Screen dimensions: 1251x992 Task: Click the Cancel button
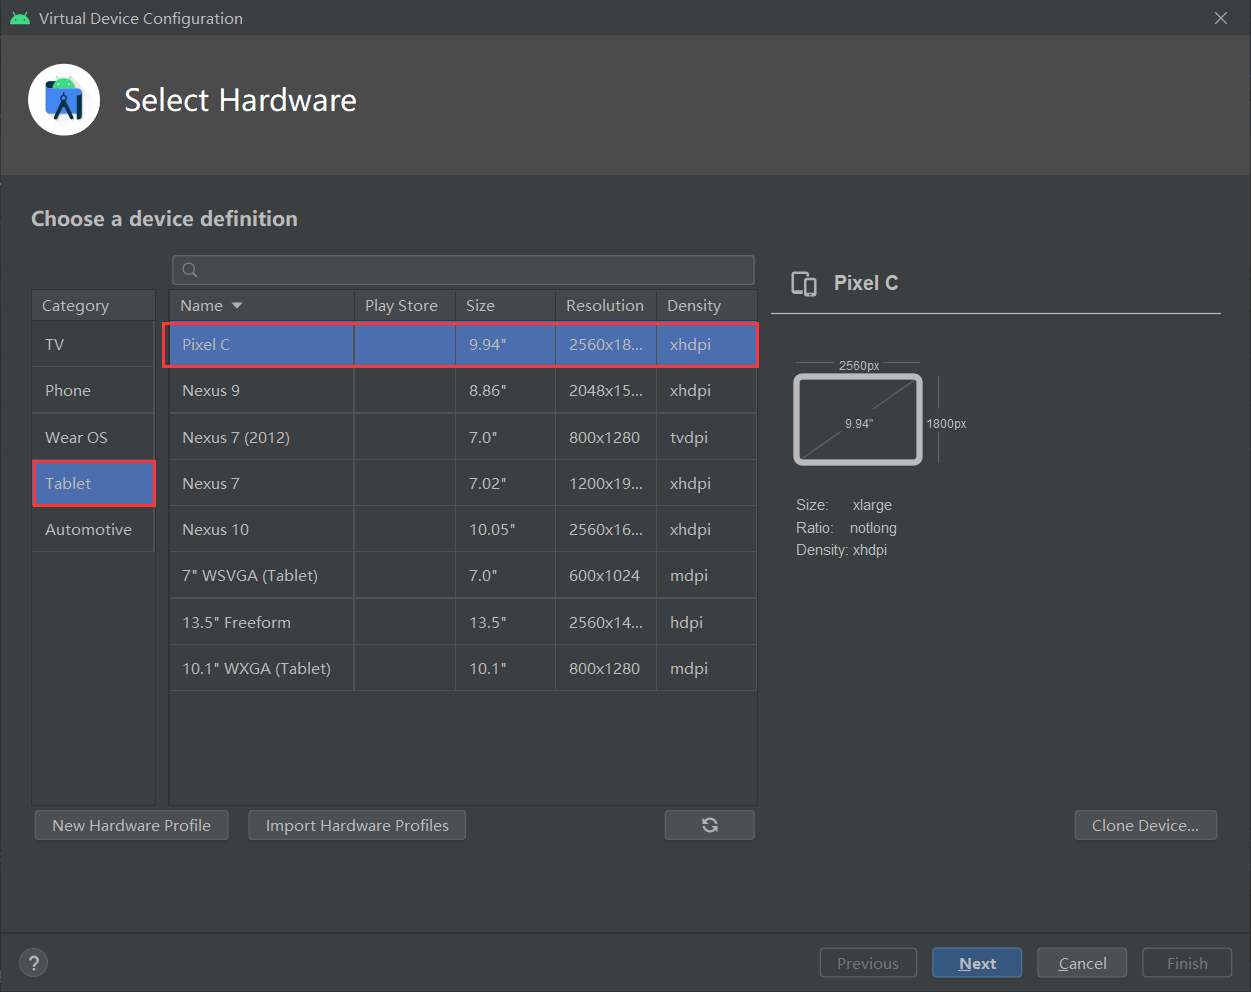pos(1082,963)
